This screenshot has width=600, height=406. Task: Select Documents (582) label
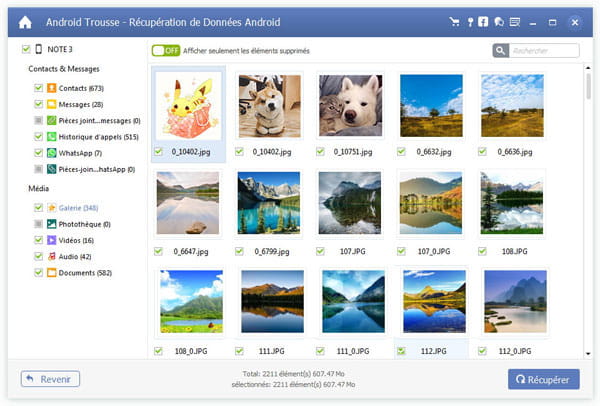coord(85,273)
